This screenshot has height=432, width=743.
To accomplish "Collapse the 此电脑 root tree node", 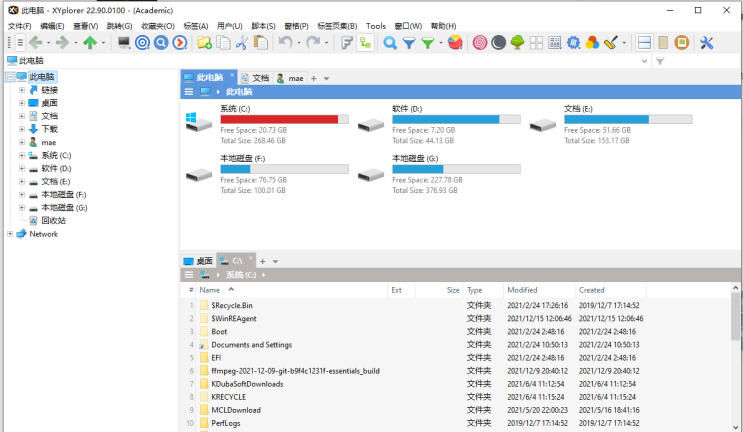I will coord(10,77).
